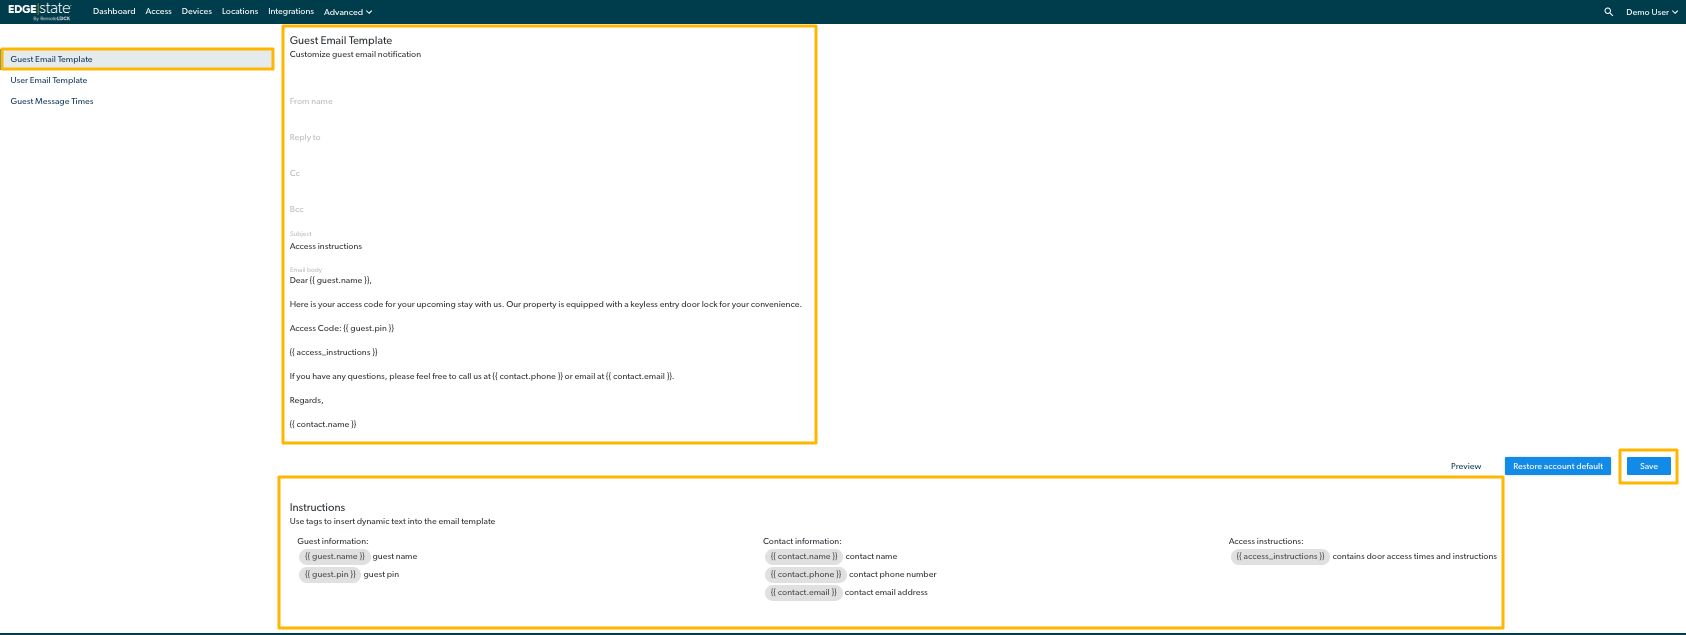Image resolution: width=1686 pixels, height=635 pixels.
Task: Navigate to Locations
Action: tap(239, 12)
